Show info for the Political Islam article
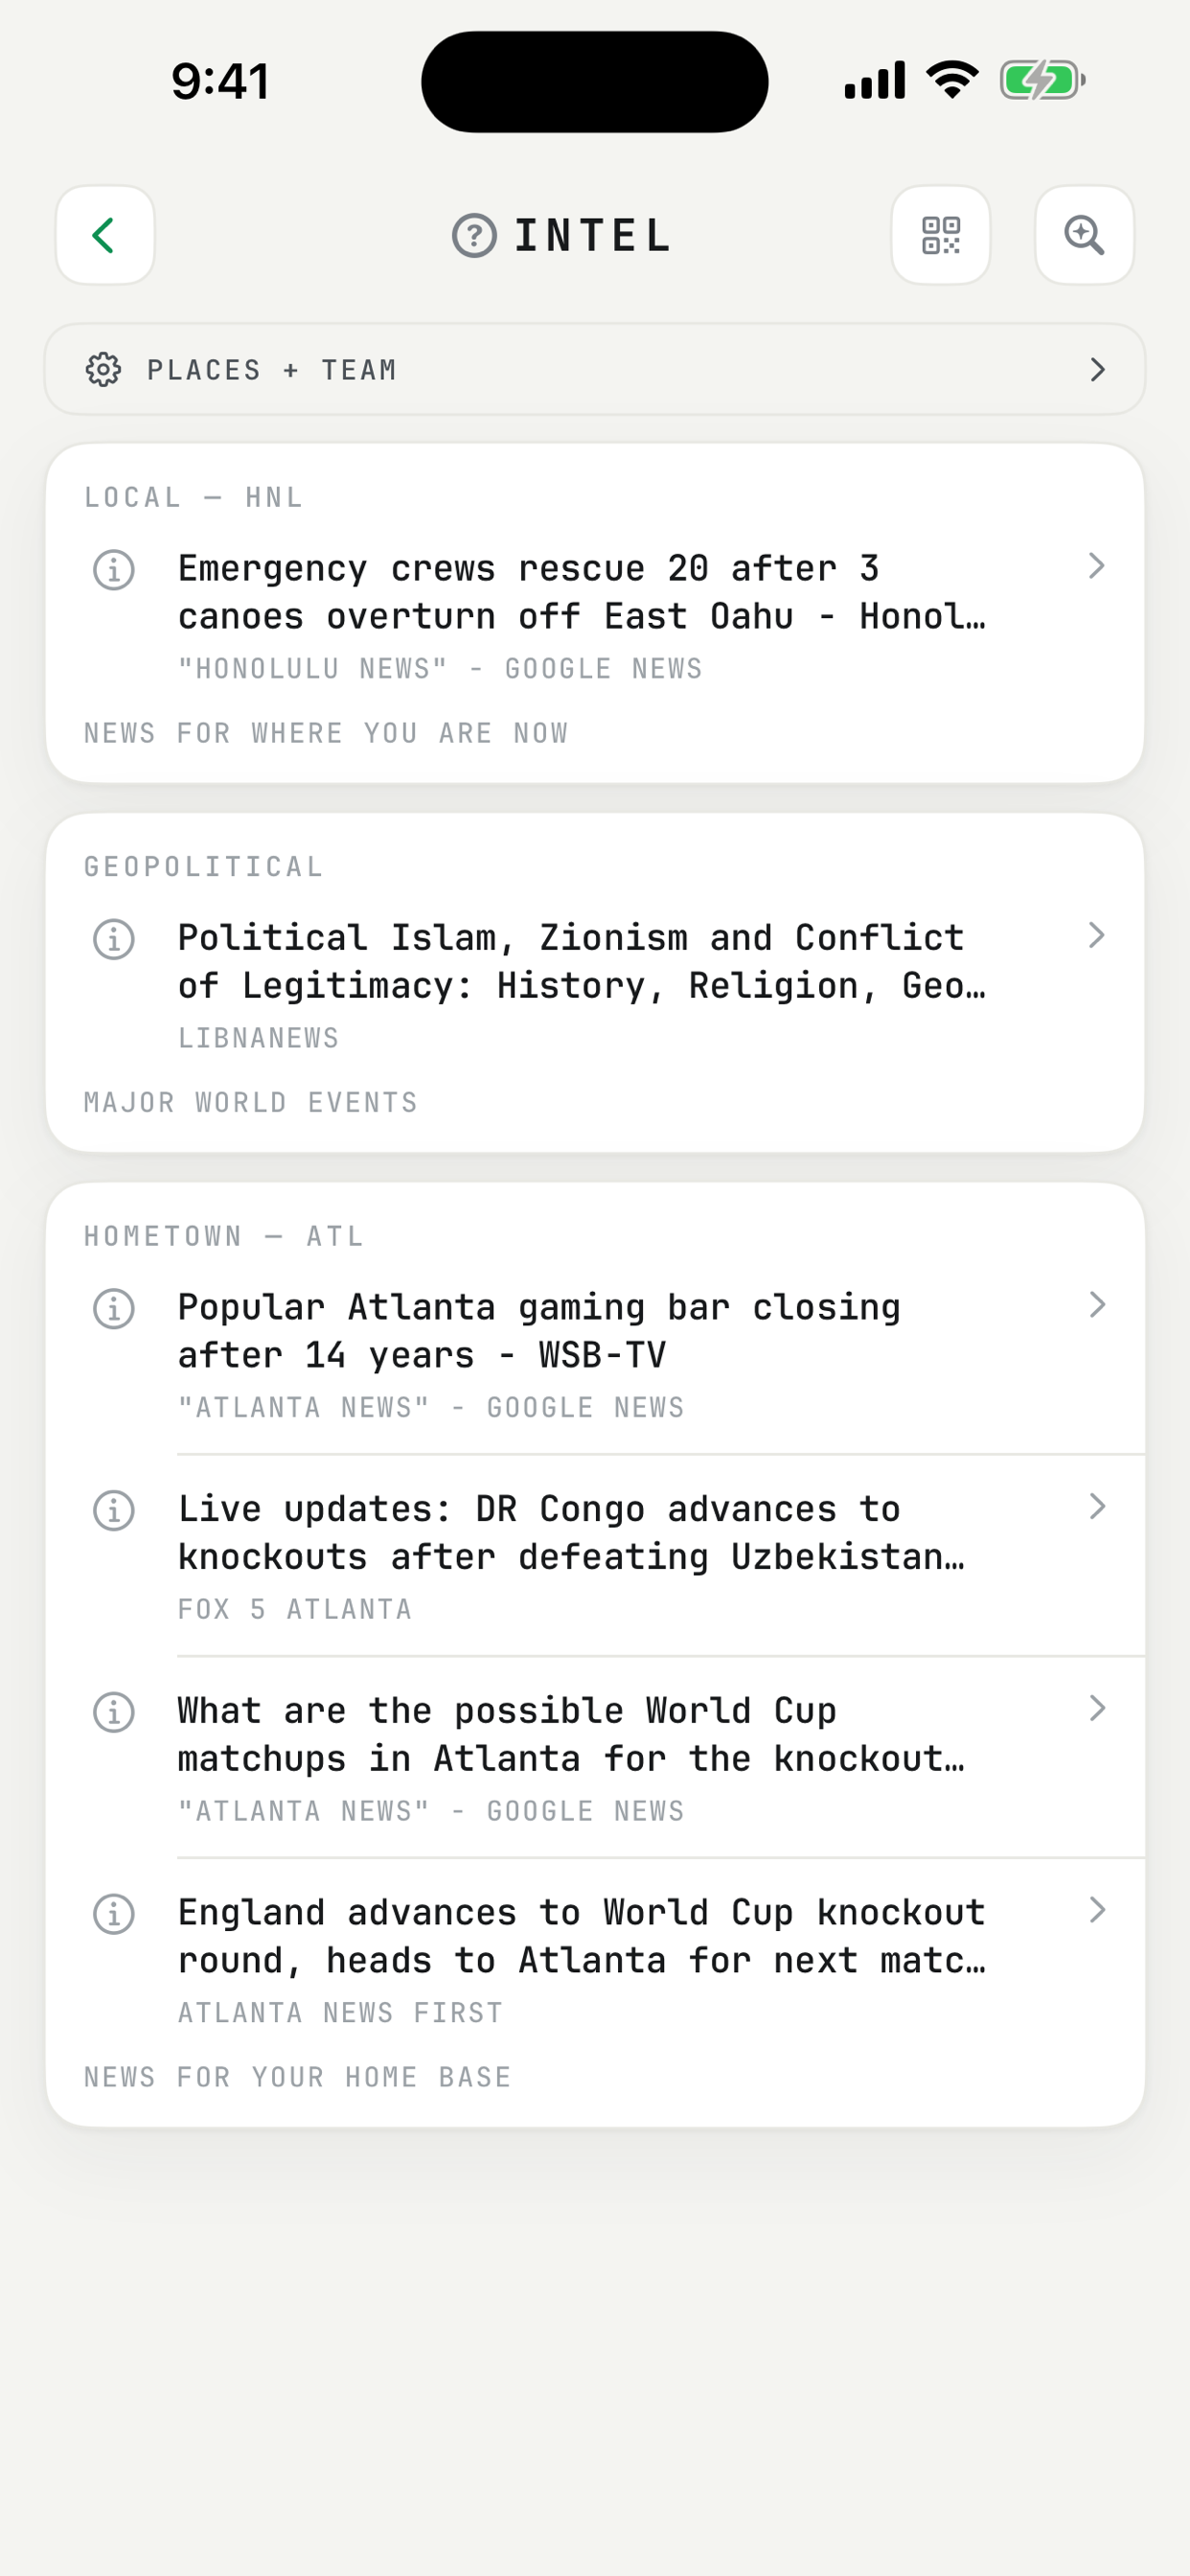This screenshot has width=1190, height=2576. [x=114, y=939]
